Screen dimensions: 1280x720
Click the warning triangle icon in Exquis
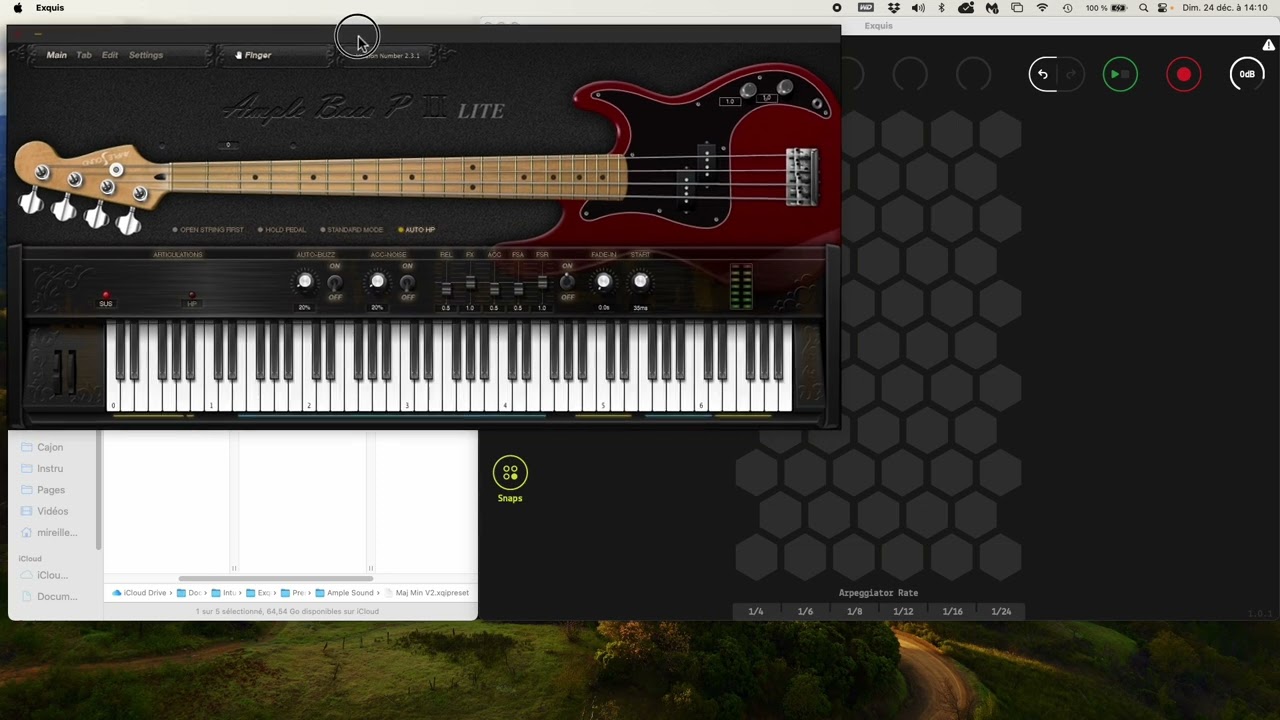tap(1268, 45)
